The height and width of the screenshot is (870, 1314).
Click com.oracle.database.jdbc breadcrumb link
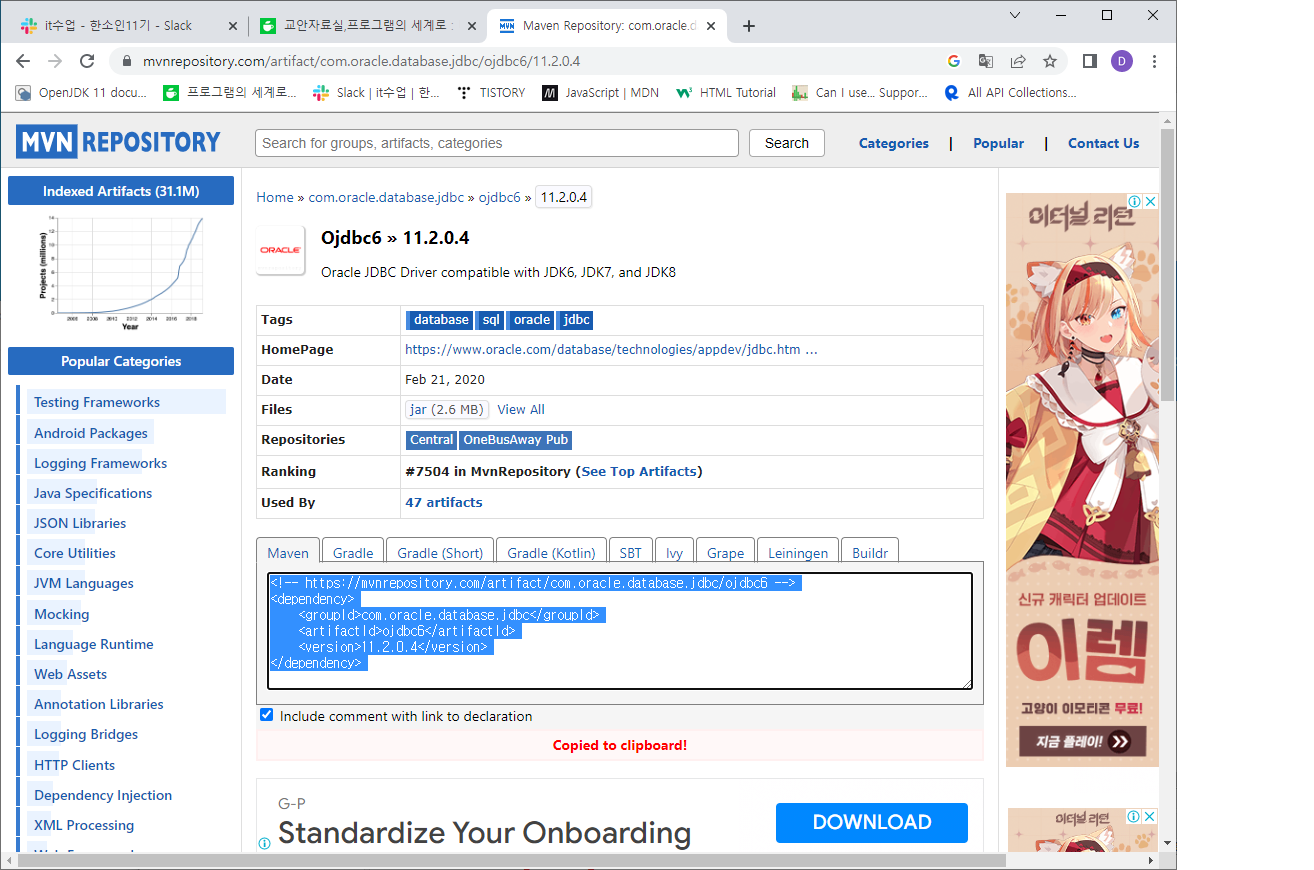pyautogui.click(x=386, y=197)
